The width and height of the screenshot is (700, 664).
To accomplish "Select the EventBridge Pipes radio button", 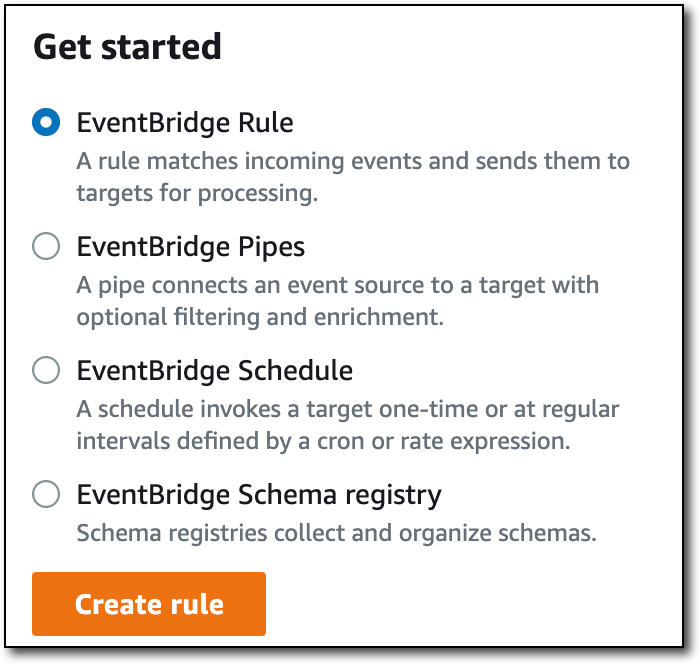I will 46,246.
